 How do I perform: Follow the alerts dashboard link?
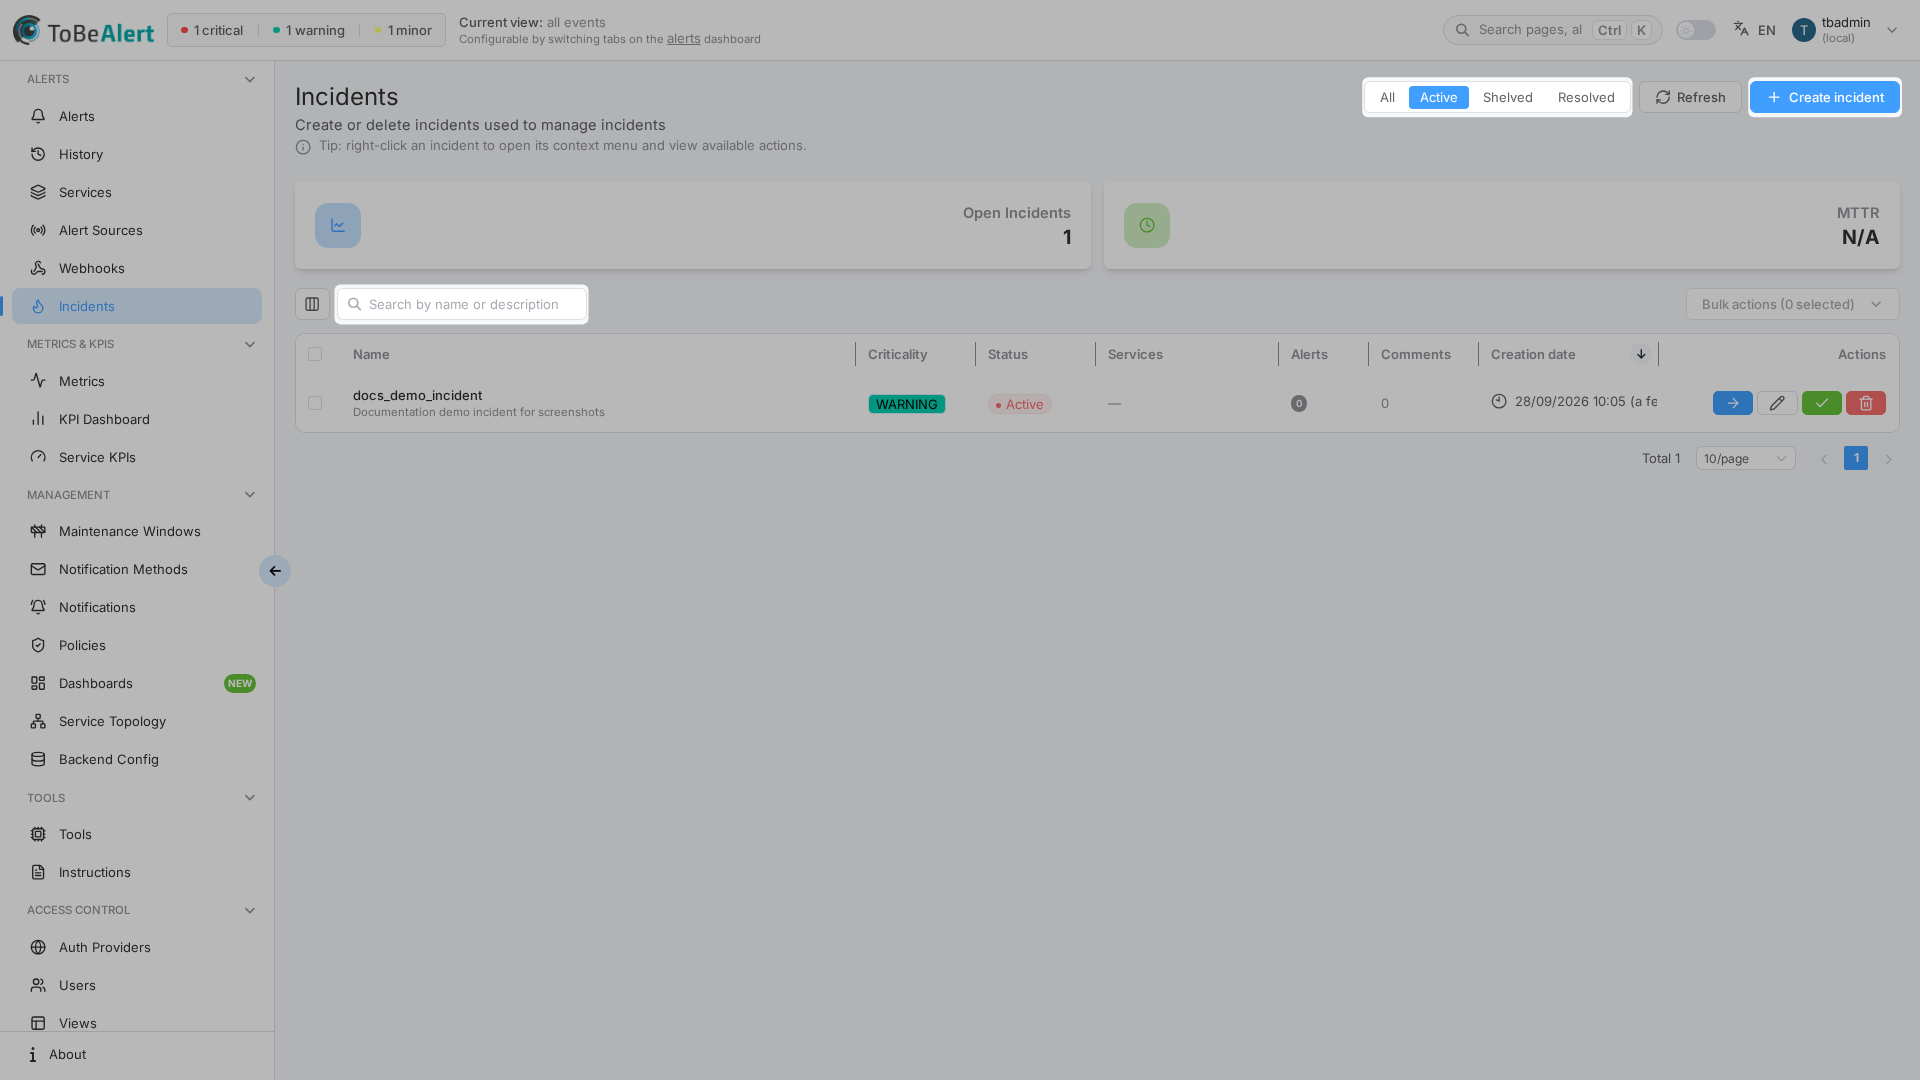pos(683,39)
